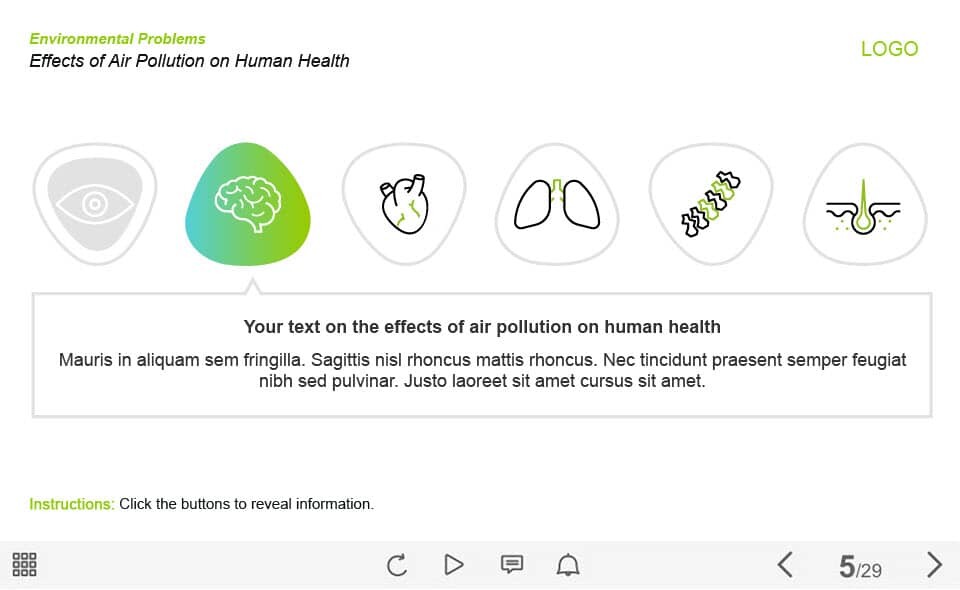Open the slide grid menu
Viewport: 960px width, 590px height.
coord(25,565)
